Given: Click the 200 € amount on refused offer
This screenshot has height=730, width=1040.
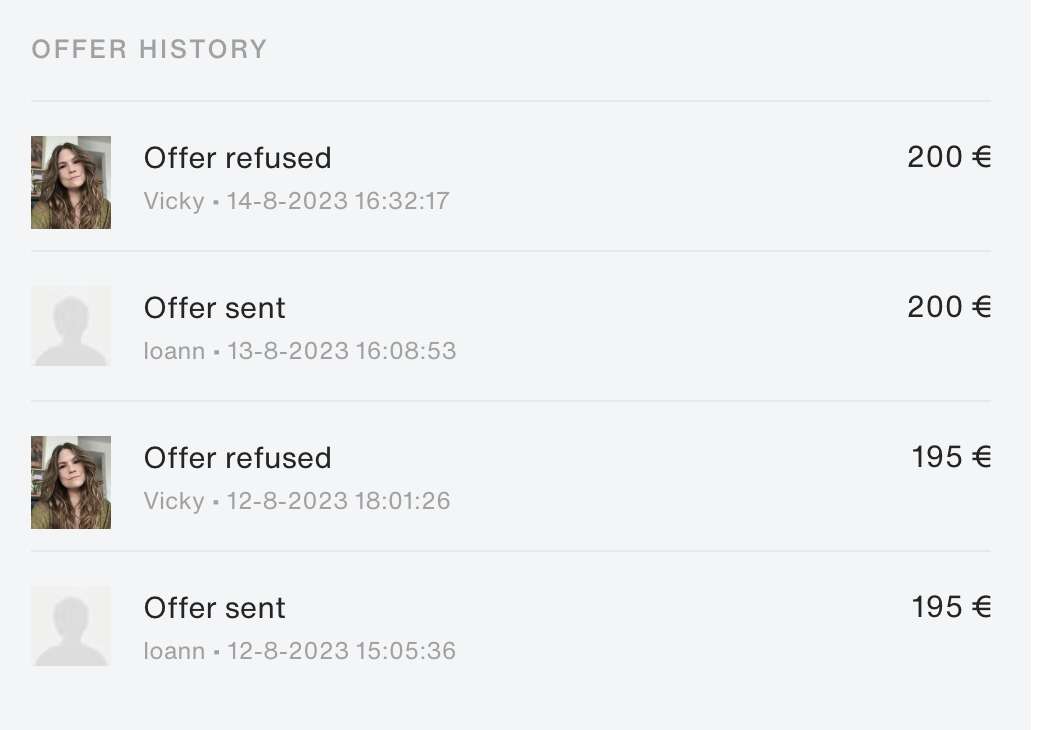Looking at the screenshot, I should pos(949,157).
